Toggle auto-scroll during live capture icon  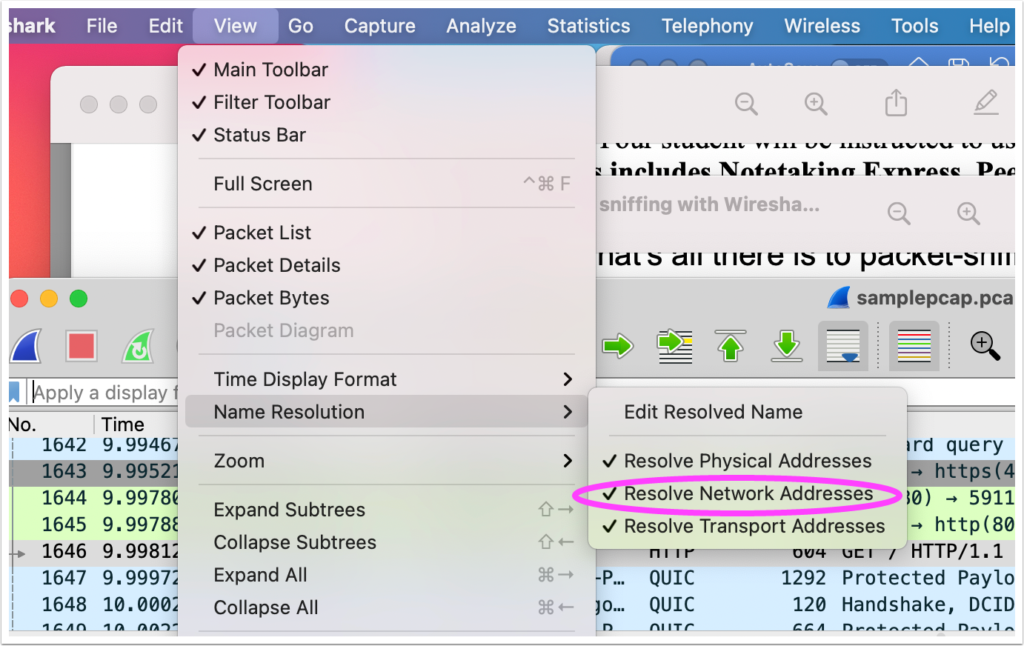point(842,346)
